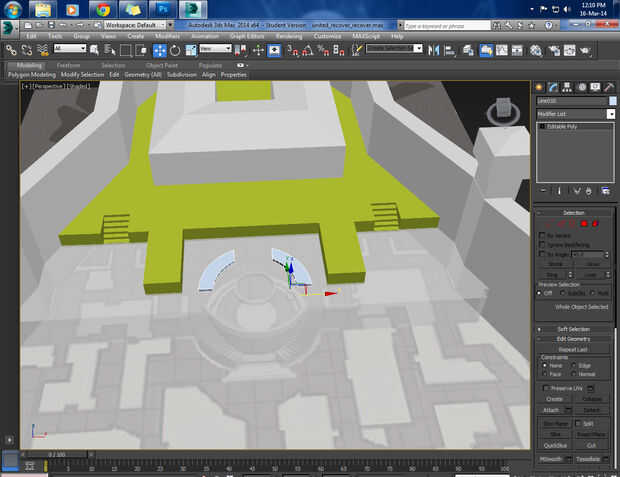Activate the Select and Move tool
This screenshot has width=620, height=477.
[x=159, y=49]
